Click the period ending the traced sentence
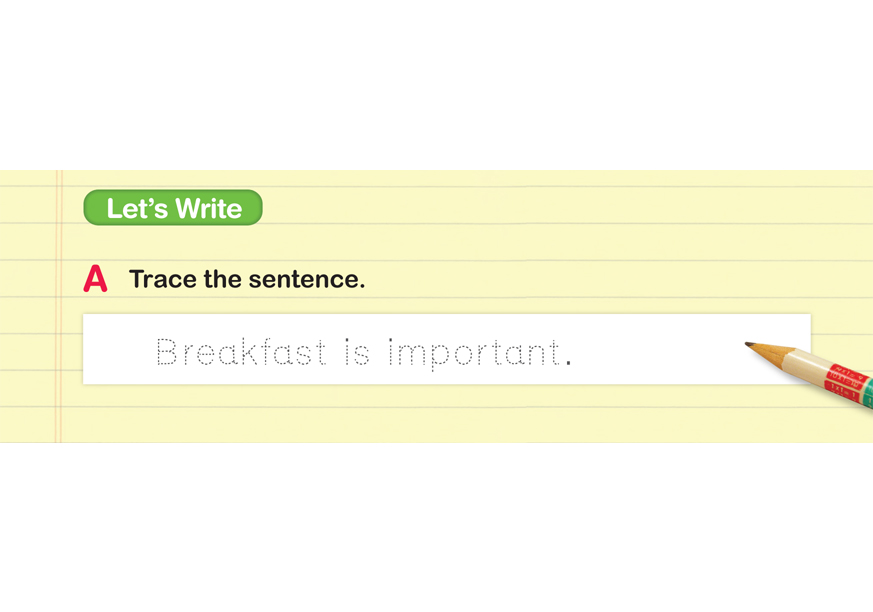The width and height of the screenshot is (873, 612). (568, 363)
